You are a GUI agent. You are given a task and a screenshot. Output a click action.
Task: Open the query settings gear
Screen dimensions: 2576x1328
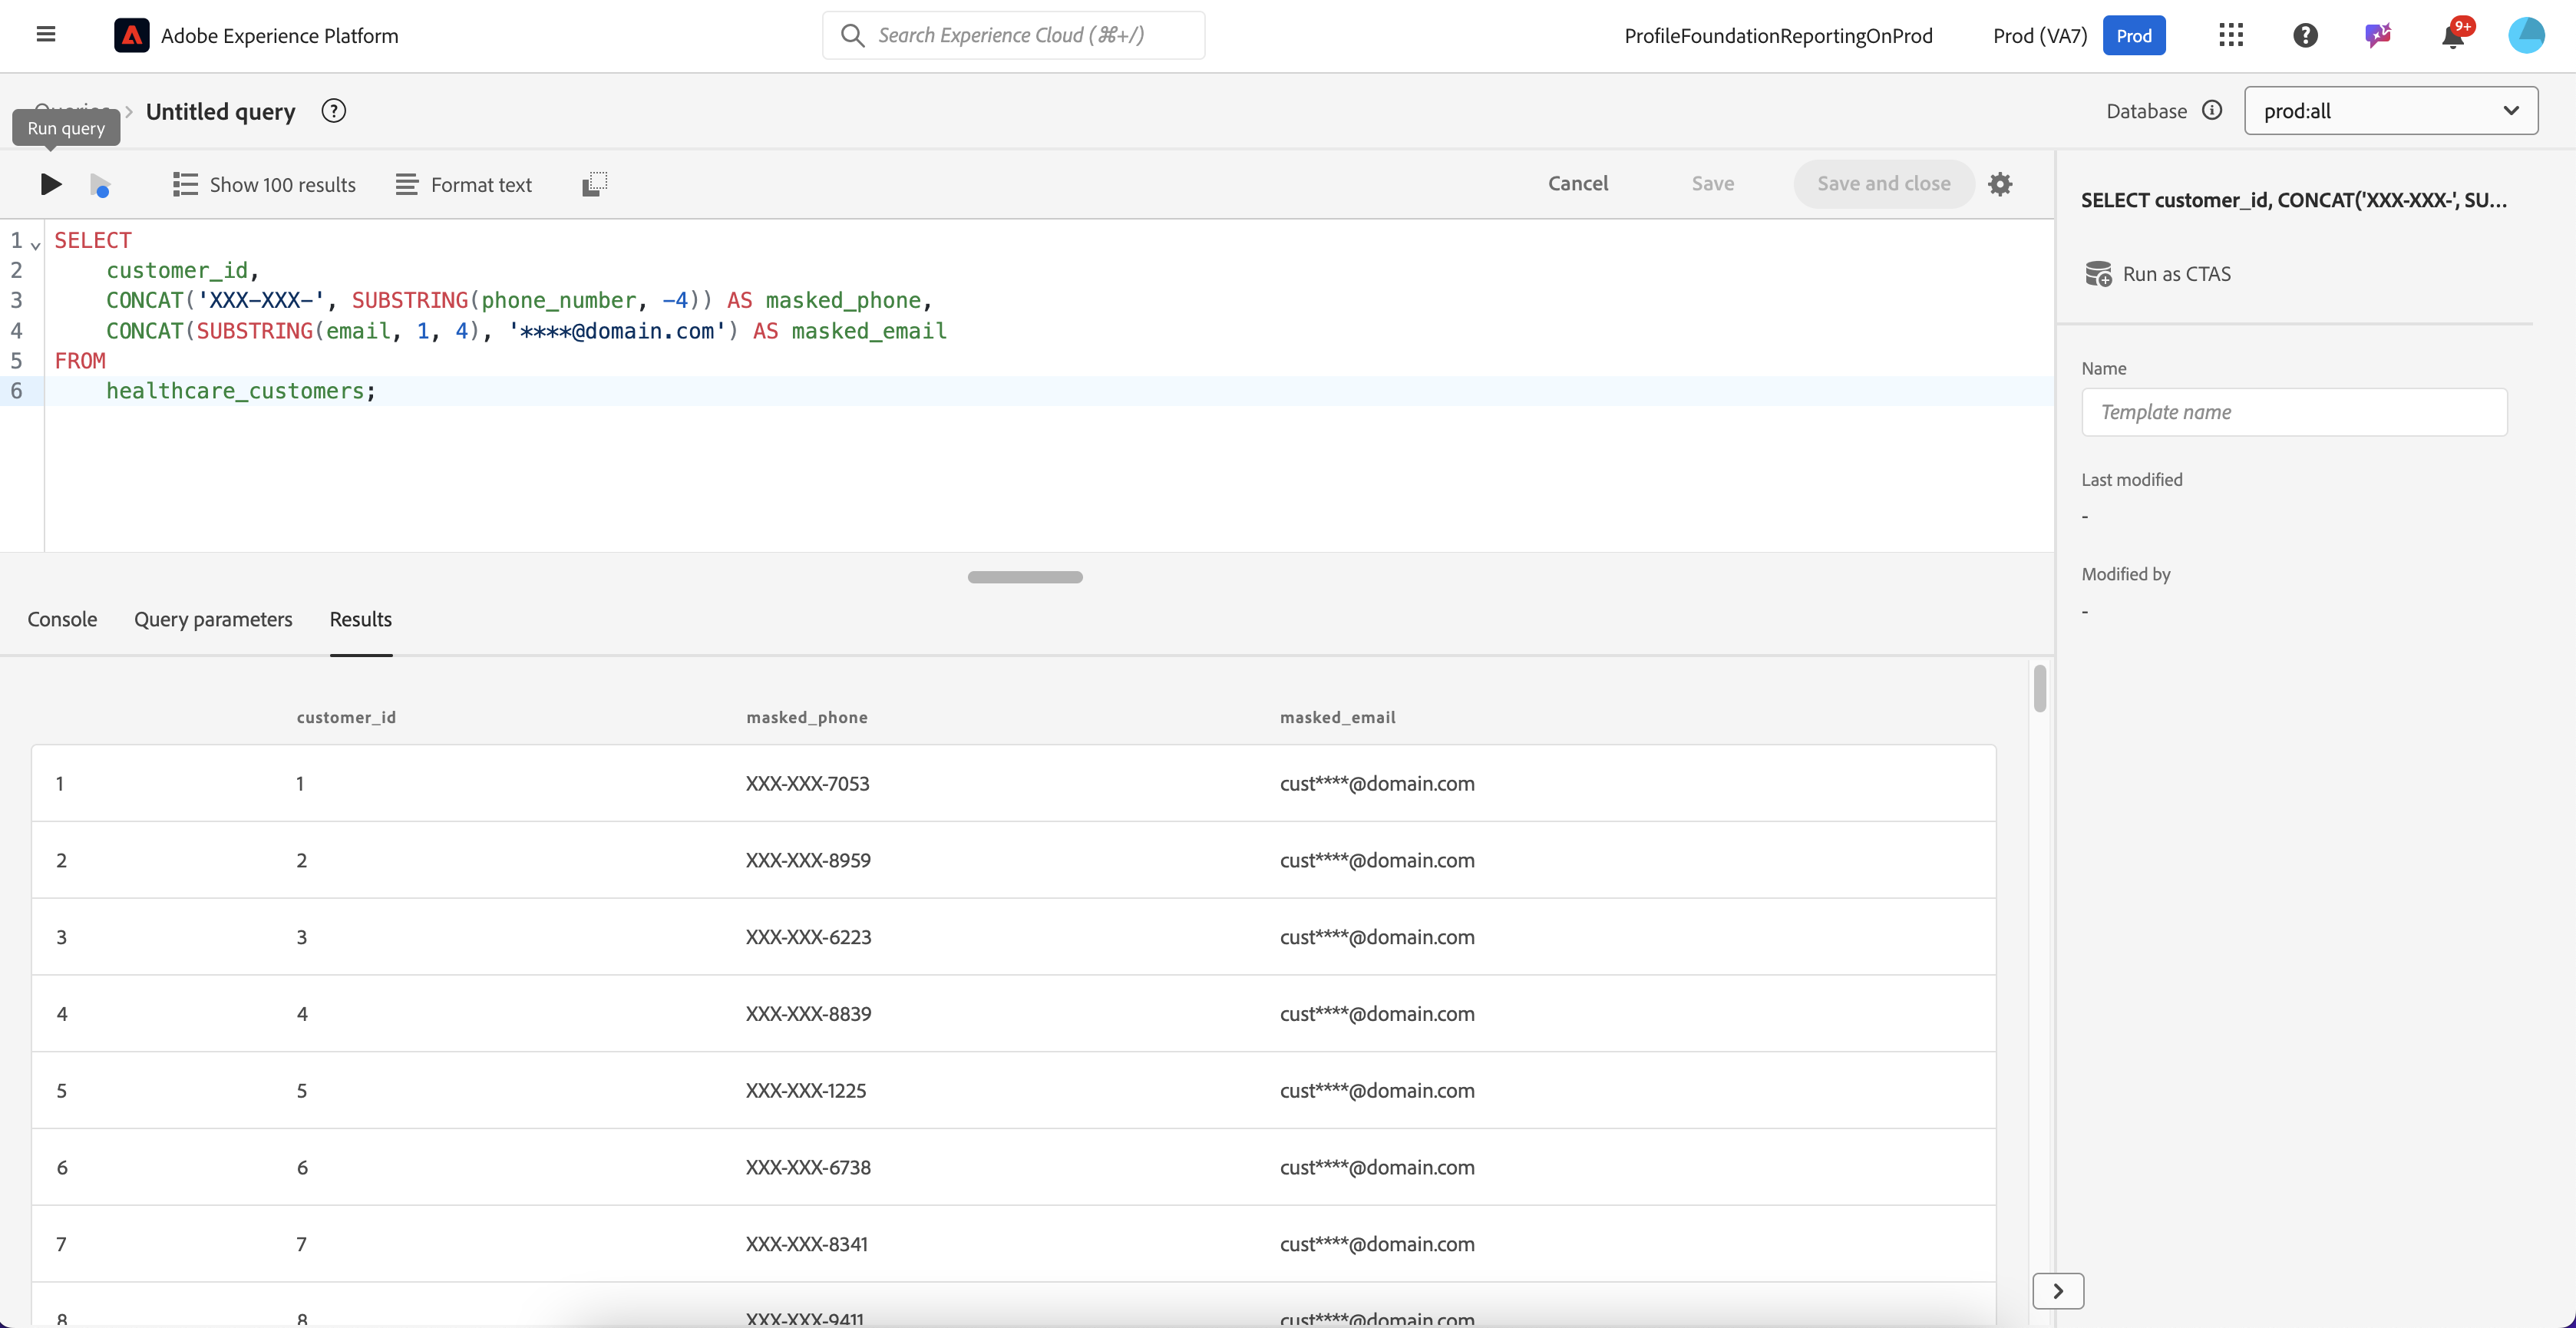2000,184
